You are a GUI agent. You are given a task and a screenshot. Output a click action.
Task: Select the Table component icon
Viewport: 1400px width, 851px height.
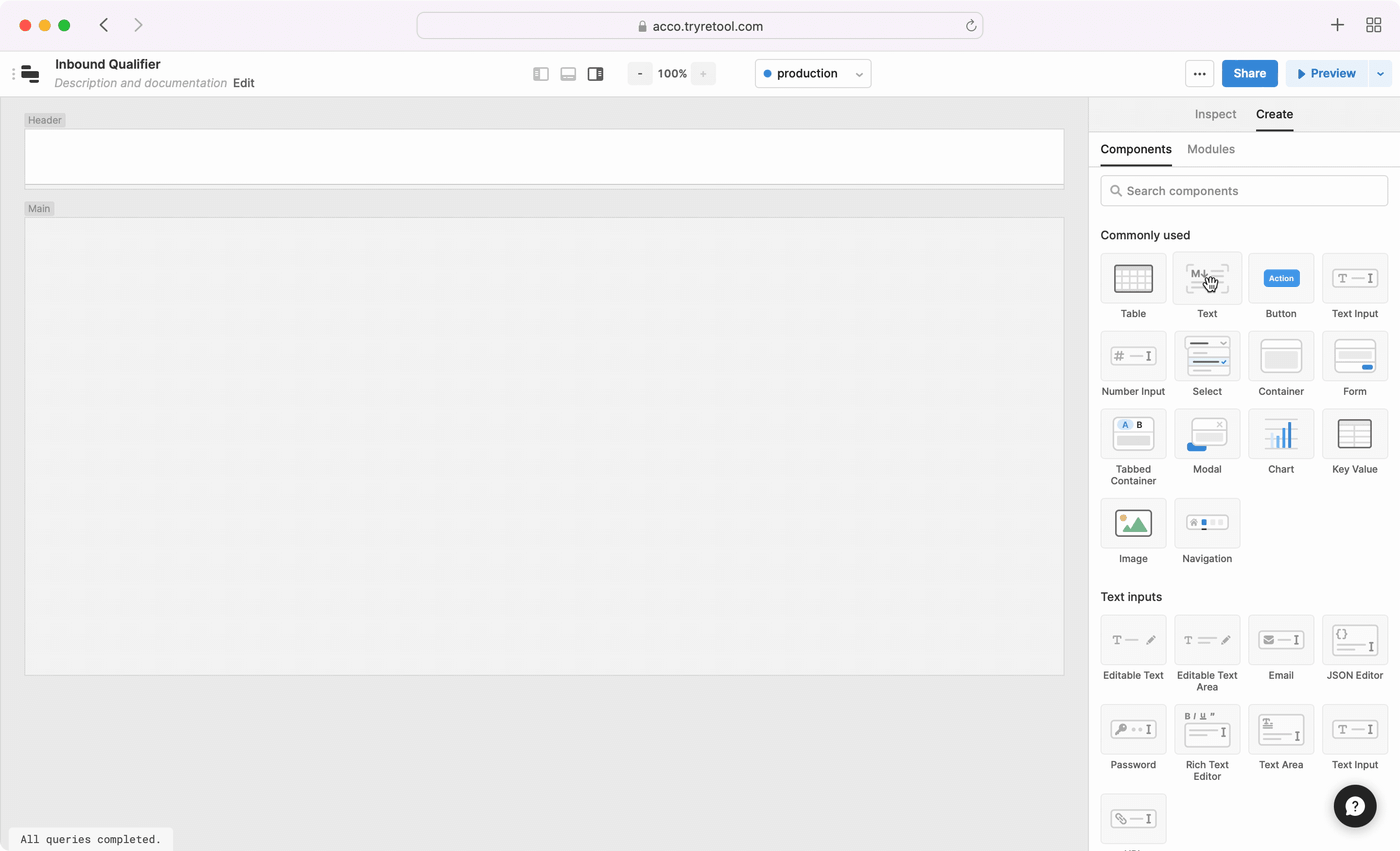pos(1133,279)
